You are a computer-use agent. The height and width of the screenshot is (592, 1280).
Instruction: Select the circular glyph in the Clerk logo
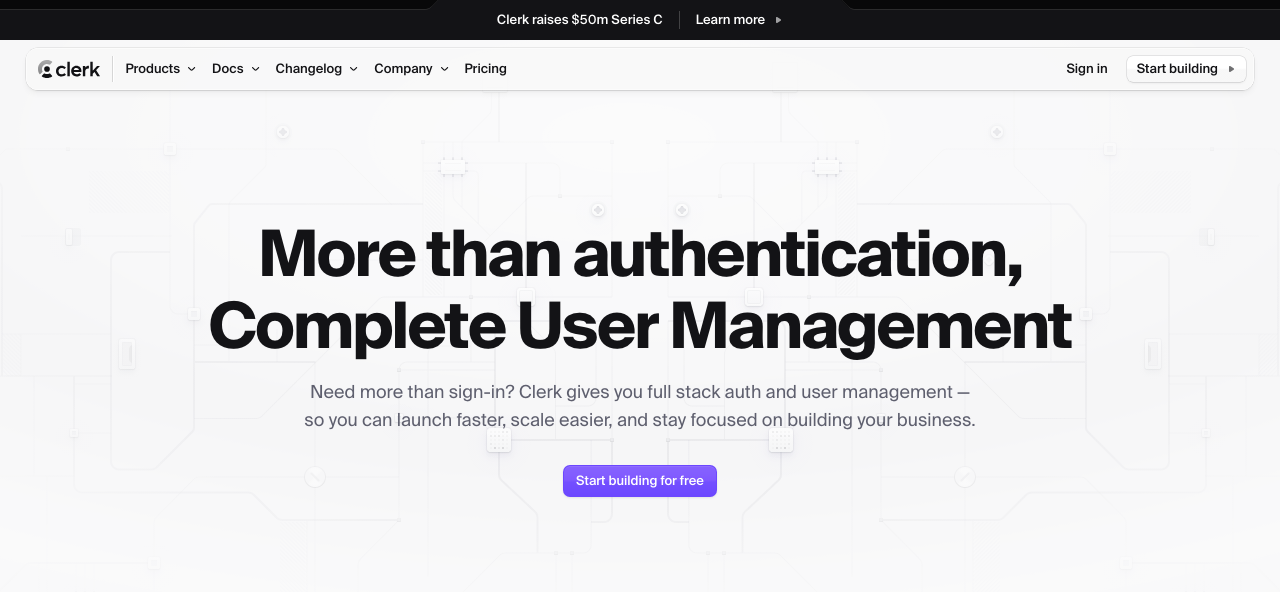[x=48, y=68]
